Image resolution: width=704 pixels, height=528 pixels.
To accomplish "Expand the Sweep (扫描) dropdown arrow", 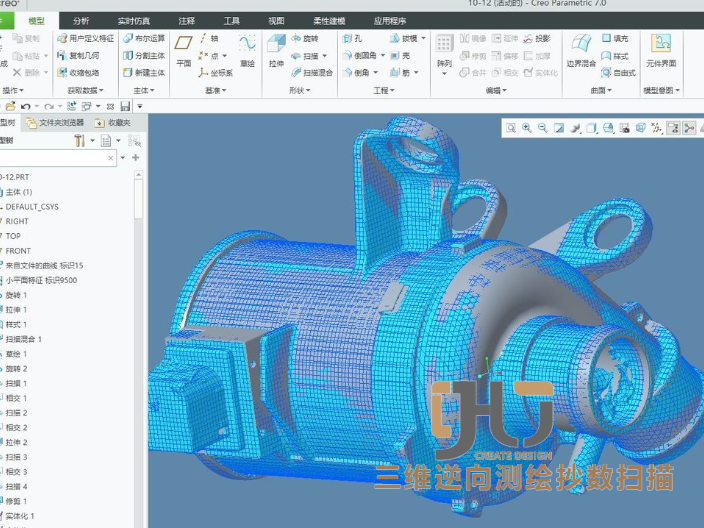I will click(x=325, y=56).
